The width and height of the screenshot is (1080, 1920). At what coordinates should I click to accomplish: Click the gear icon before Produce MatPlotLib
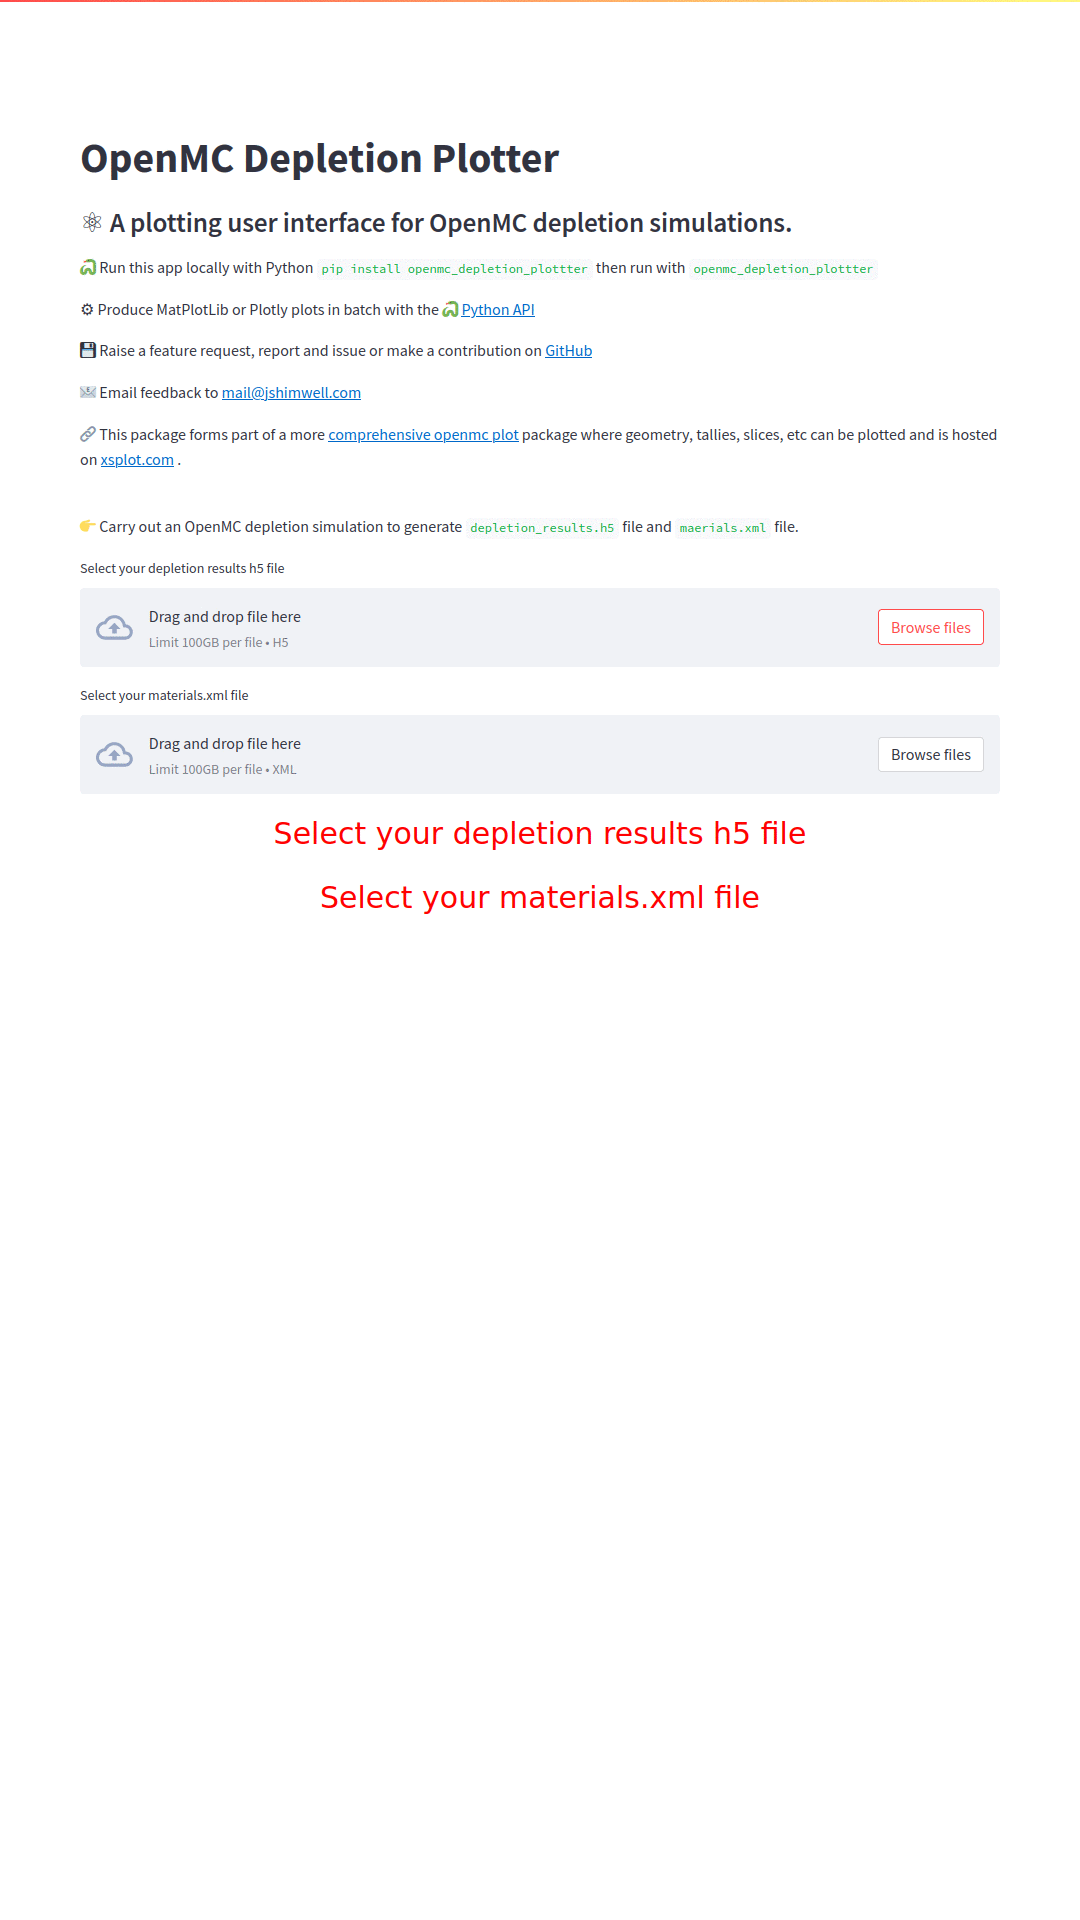(x=87, y=309)
